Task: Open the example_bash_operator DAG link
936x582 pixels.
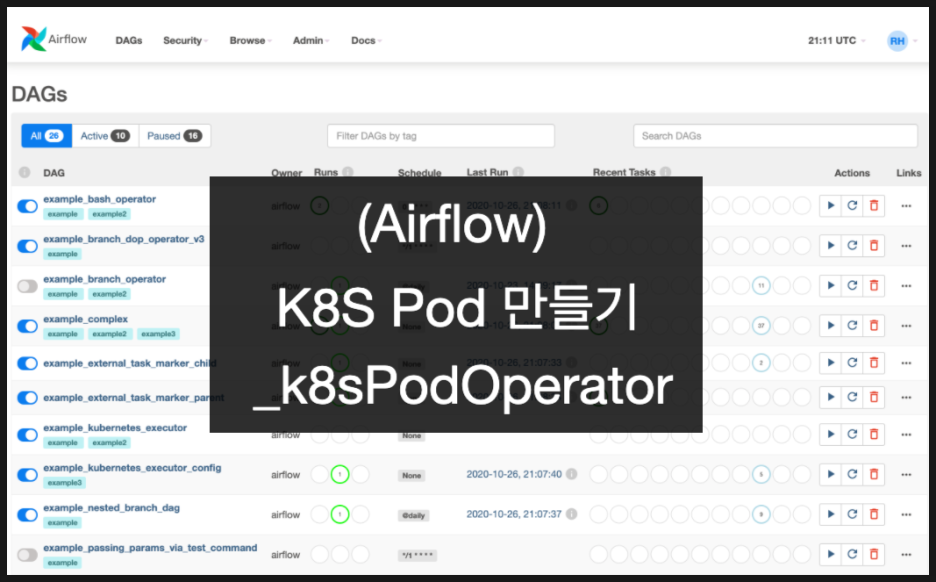Action: coord(100,199)
